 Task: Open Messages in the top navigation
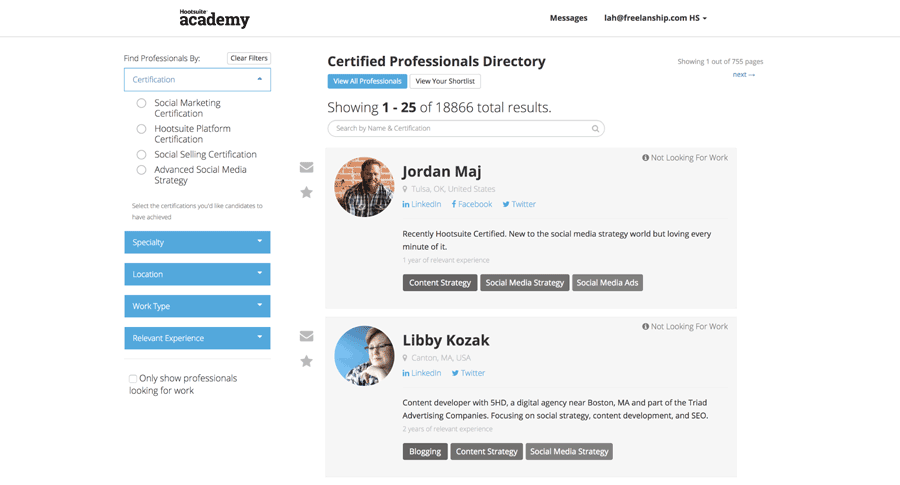568,18
